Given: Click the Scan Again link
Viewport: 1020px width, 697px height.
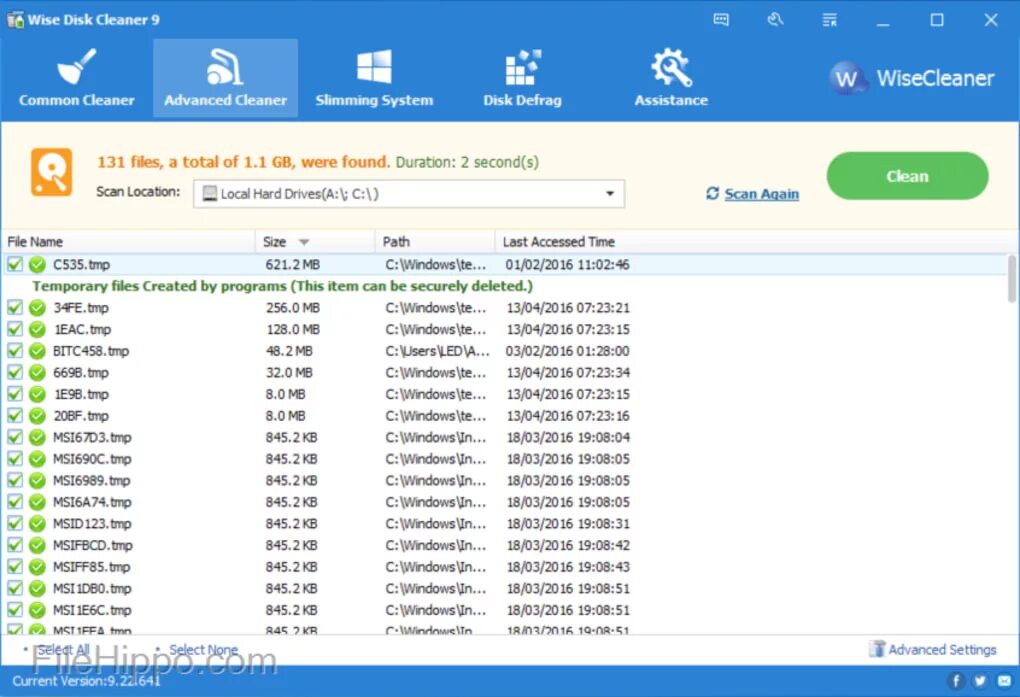Looking at the screenshot, I should (762, 194).
